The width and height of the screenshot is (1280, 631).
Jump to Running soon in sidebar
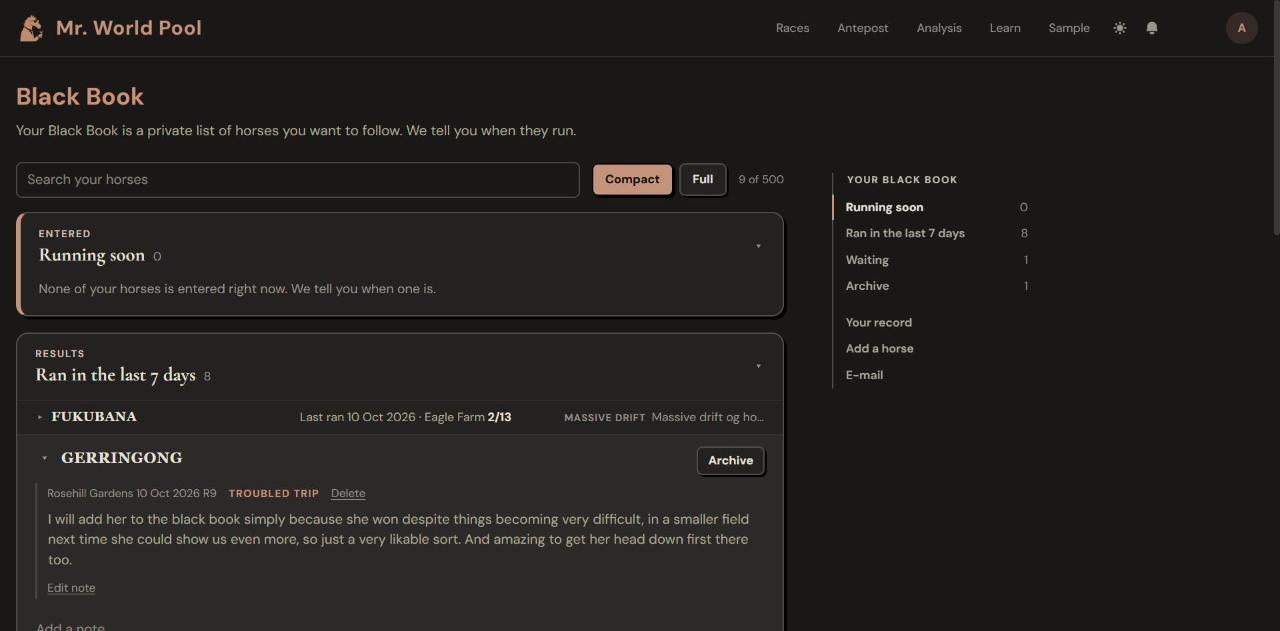pos(884,207)
